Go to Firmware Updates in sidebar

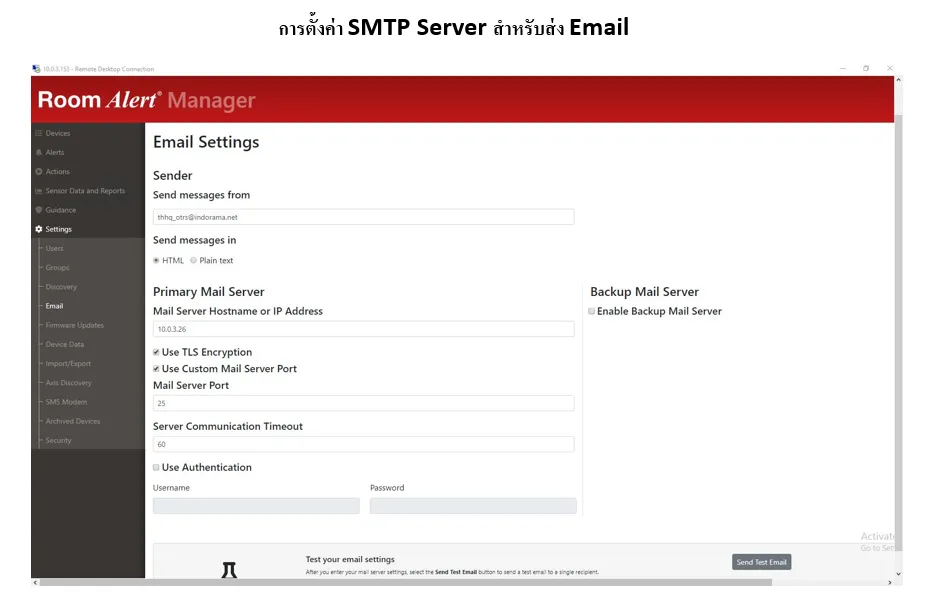[x=74, y=325]
